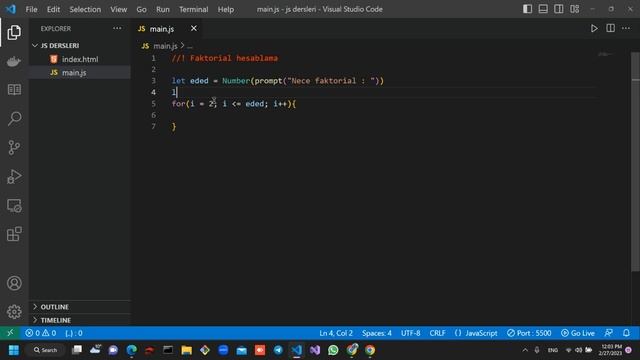
Task: Click the word 'prompt' on line 3
Action: (268, 81)
